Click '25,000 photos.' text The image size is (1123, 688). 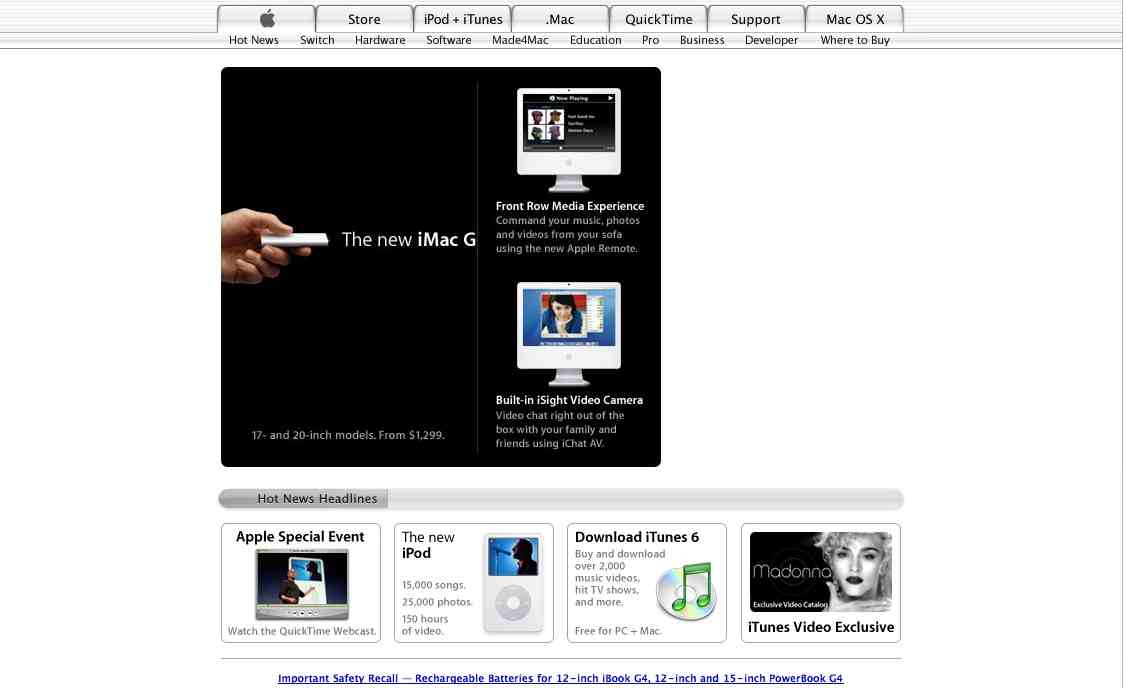coord(437,602)
